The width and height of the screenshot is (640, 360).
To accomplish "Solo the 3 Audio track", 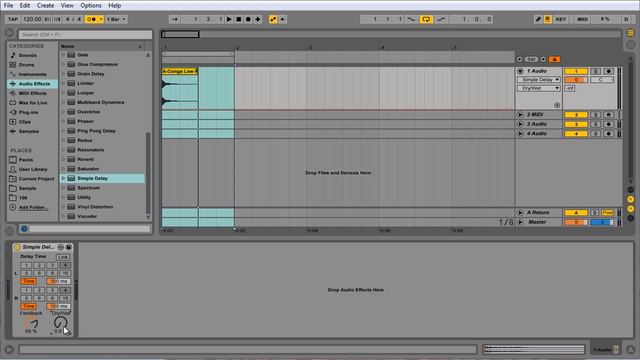I will (596, 124).
